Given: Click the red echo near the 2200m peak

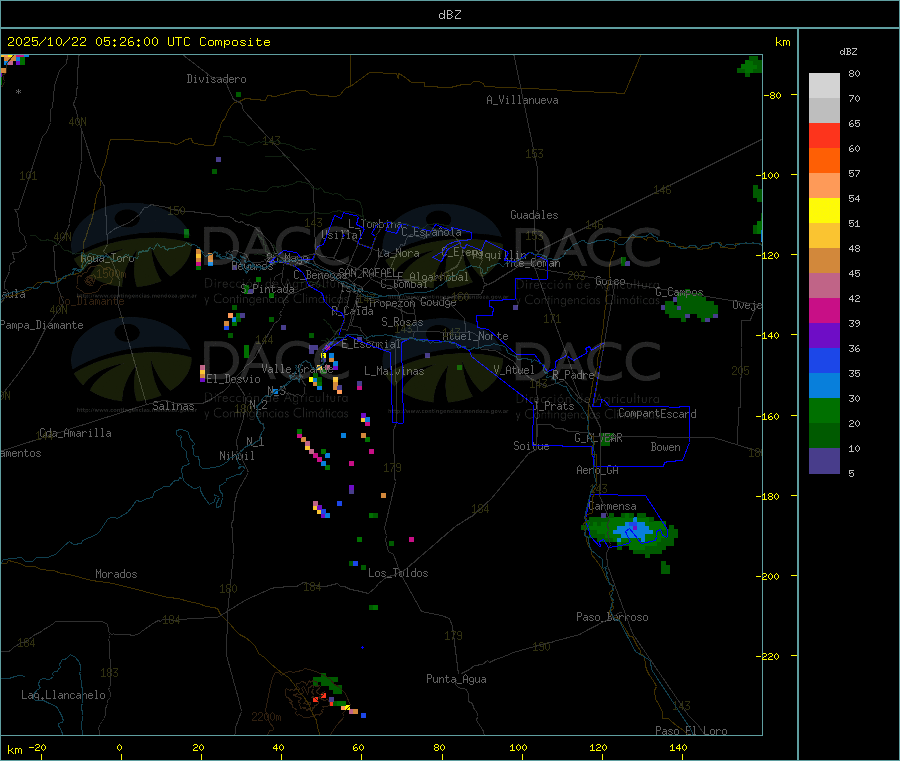Looking at the screenshot, I should click(x=320, y=697).
